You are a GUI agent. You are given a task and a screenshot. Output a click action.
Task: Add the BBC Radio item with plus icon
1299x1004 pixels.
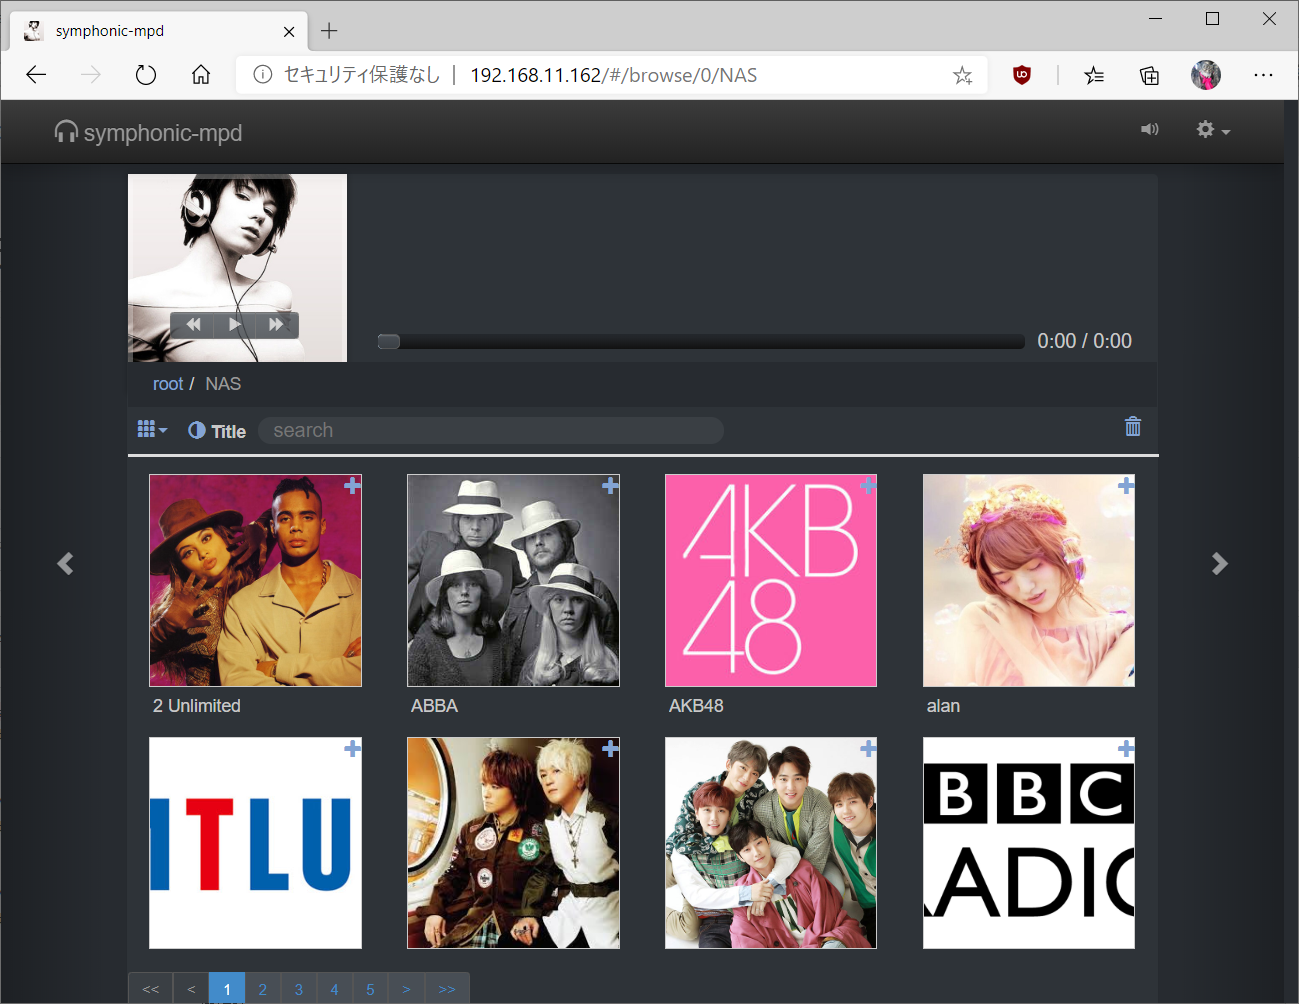tap(1126, 749)
